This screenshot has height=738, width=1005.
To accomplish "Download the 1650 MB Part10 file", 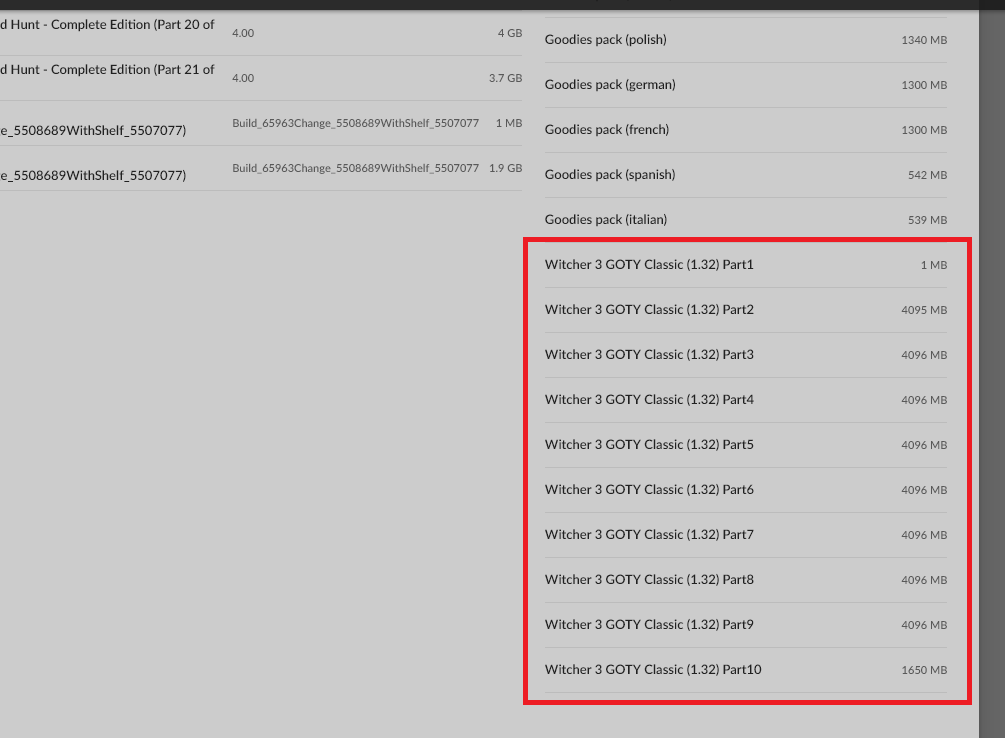I will coord(653,670).
